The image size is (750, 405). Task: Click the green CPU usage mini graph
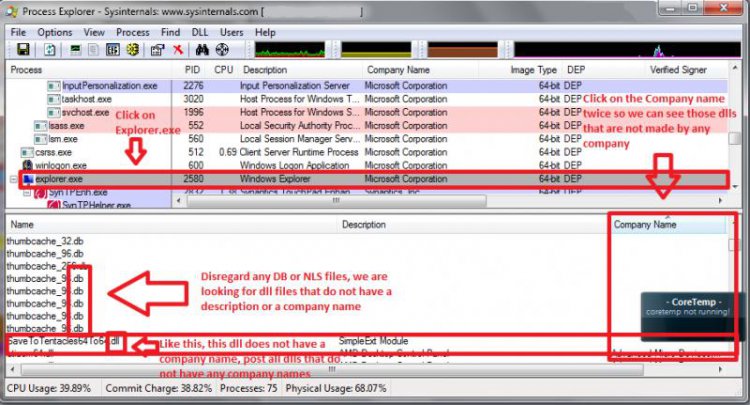coord(289,50)
